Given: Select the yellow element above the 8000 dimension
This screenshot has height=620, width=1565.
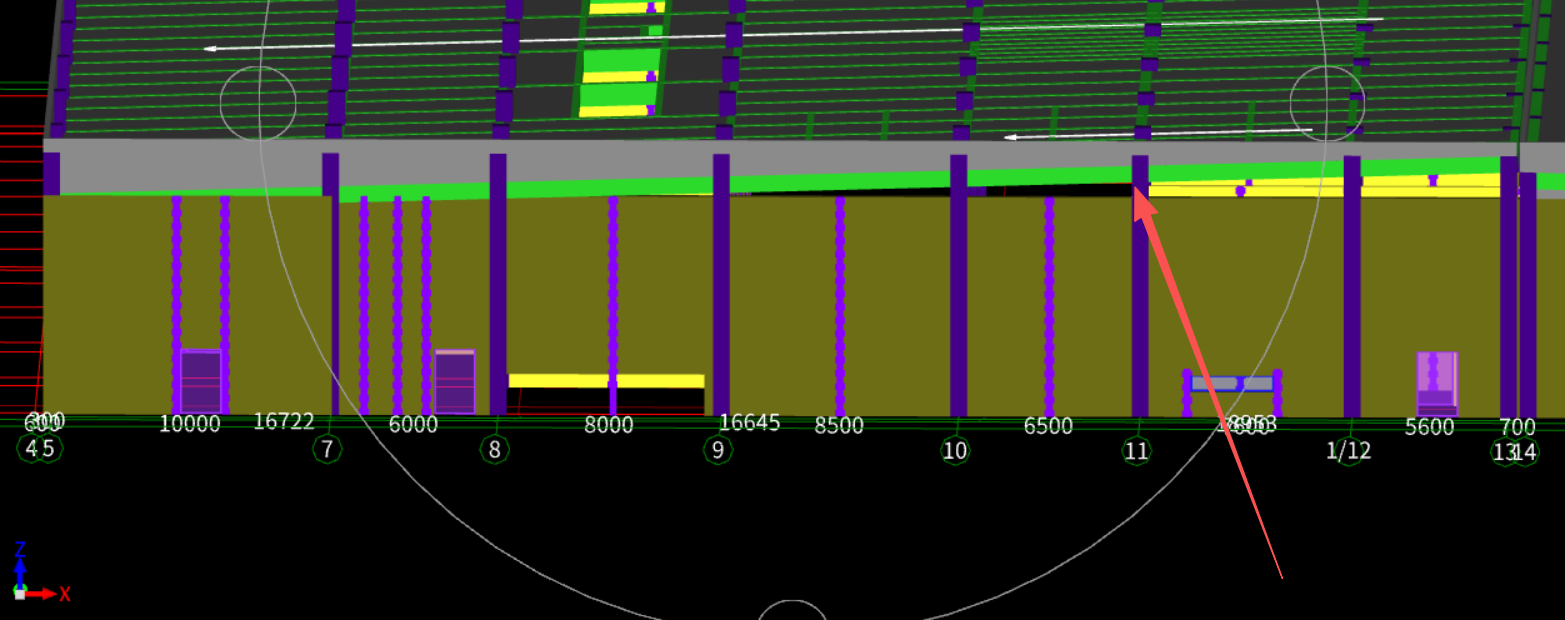Looking at the screenshot, I should 607,381.
